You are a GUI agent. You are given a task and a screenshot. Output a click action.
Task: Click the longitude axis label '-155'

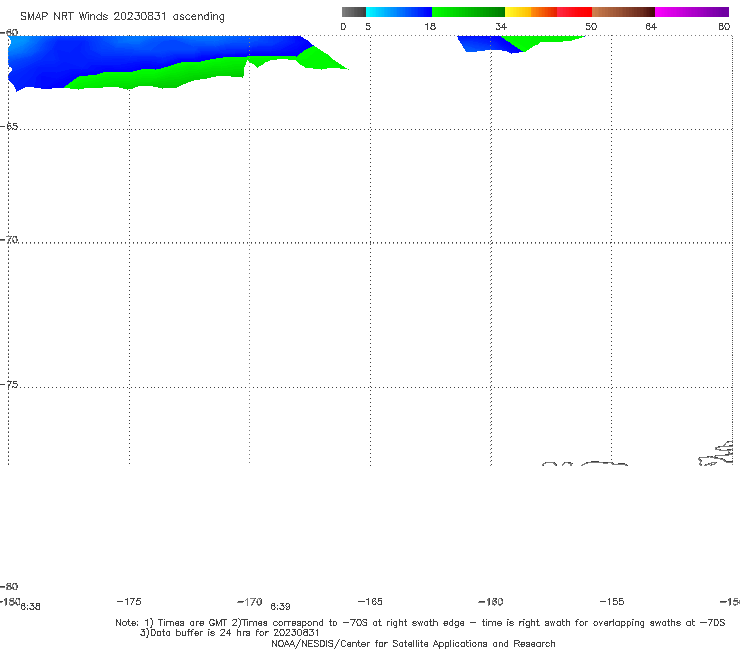pos(612,602)
